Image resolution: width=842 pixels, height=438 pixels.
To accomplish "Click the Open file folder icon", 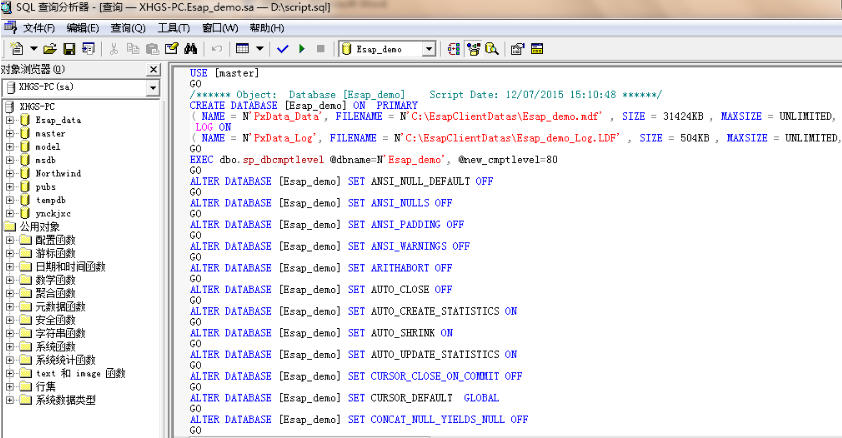I will click(50, 49).
